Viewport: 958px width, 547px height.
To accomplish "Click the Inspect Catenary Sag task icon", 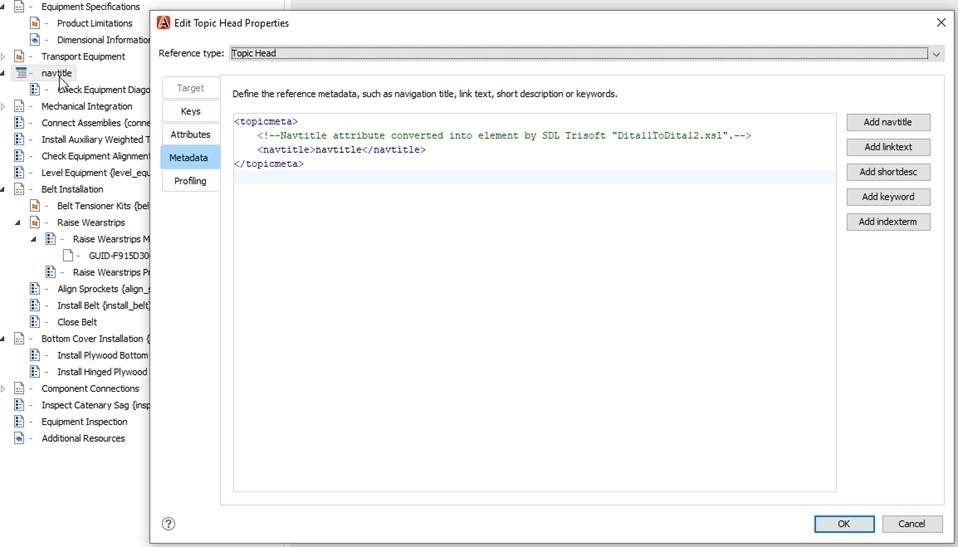I will (19, 405).
